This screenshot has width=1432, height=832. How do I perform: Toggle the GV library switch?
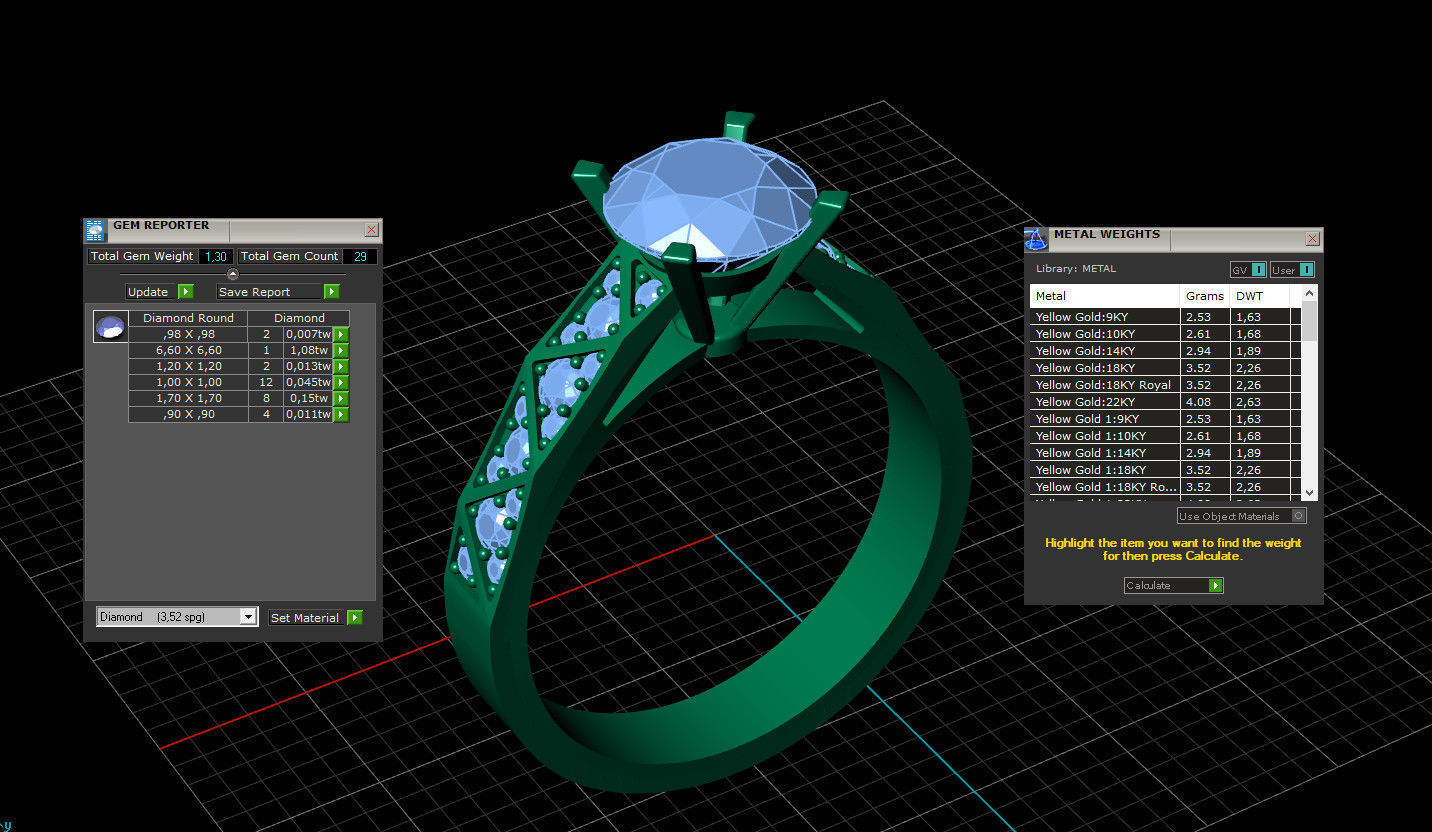(x=1248, y=270)
